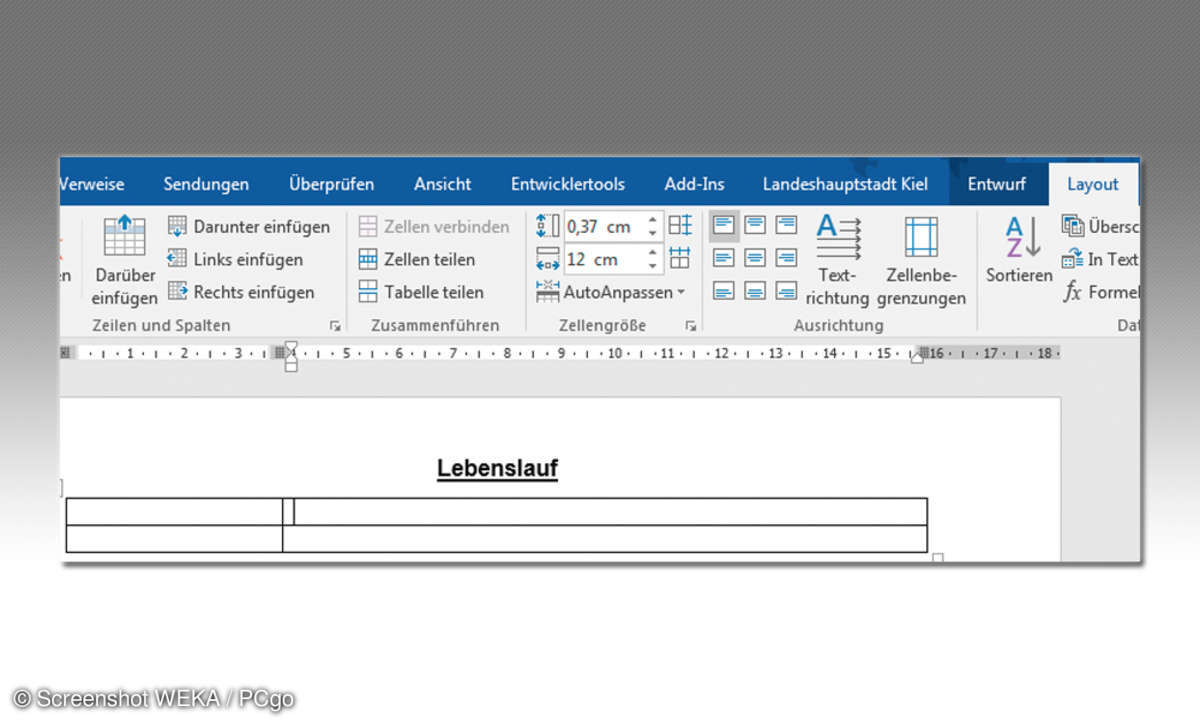Image resolution: width=1200 pixels, height=720 pixels.
Task: Click the bottom-left table cell
Action: click(x=174, y=538)
